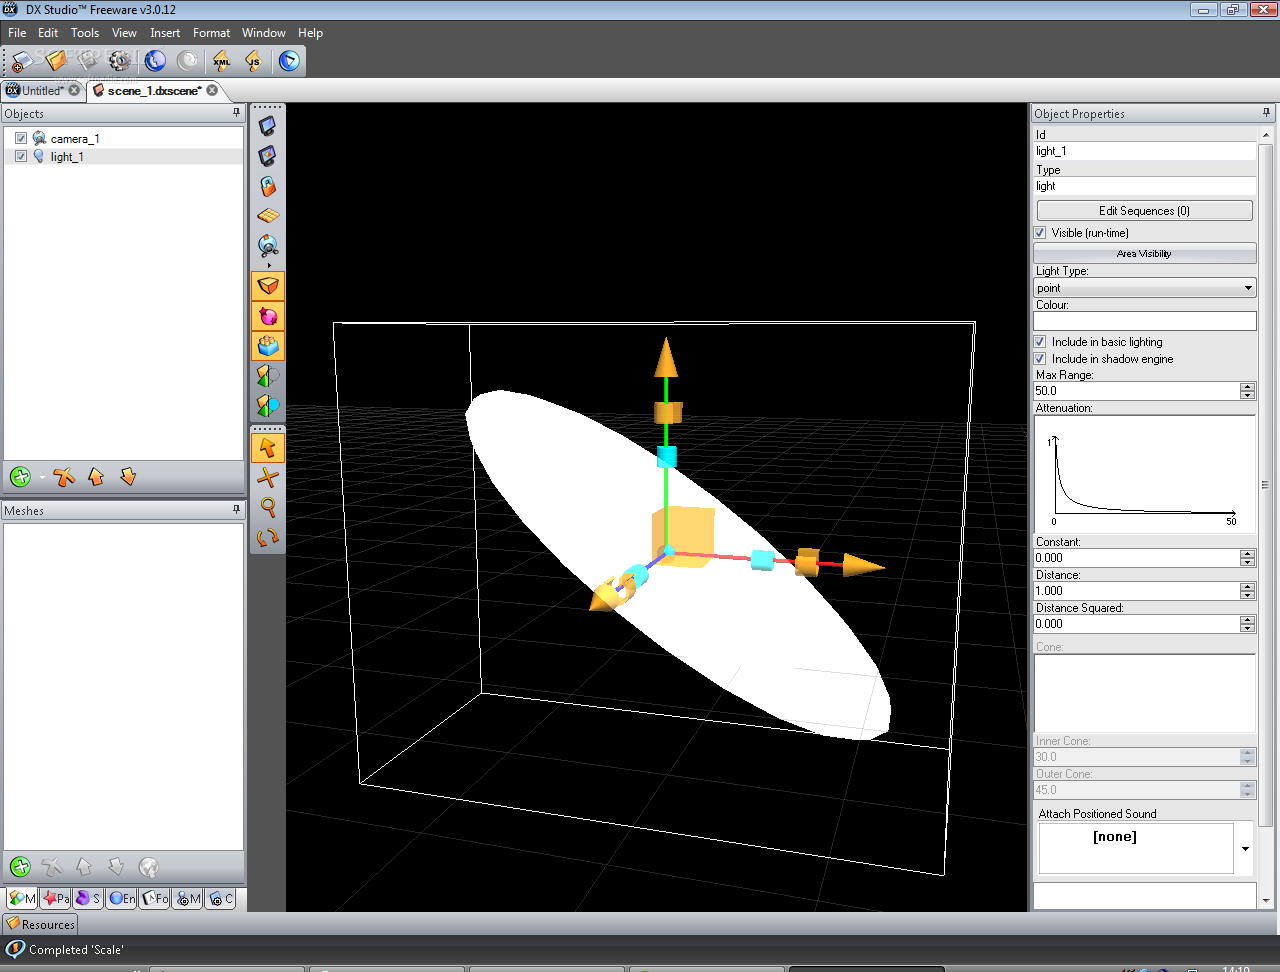The height and width of the screenshot is (972, 1280).
Task: Move object up with orange up arrow
Action: pos(96,477)
